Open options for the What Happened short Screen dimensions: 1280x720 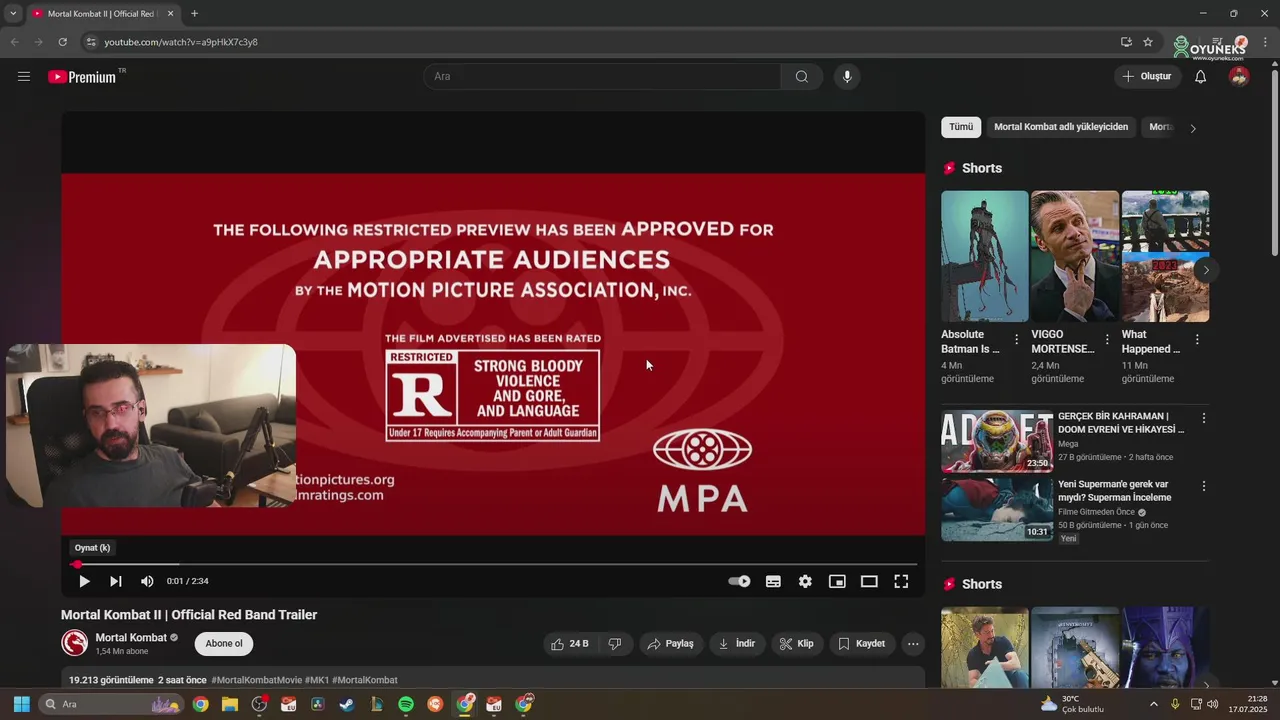(1197, 340)
